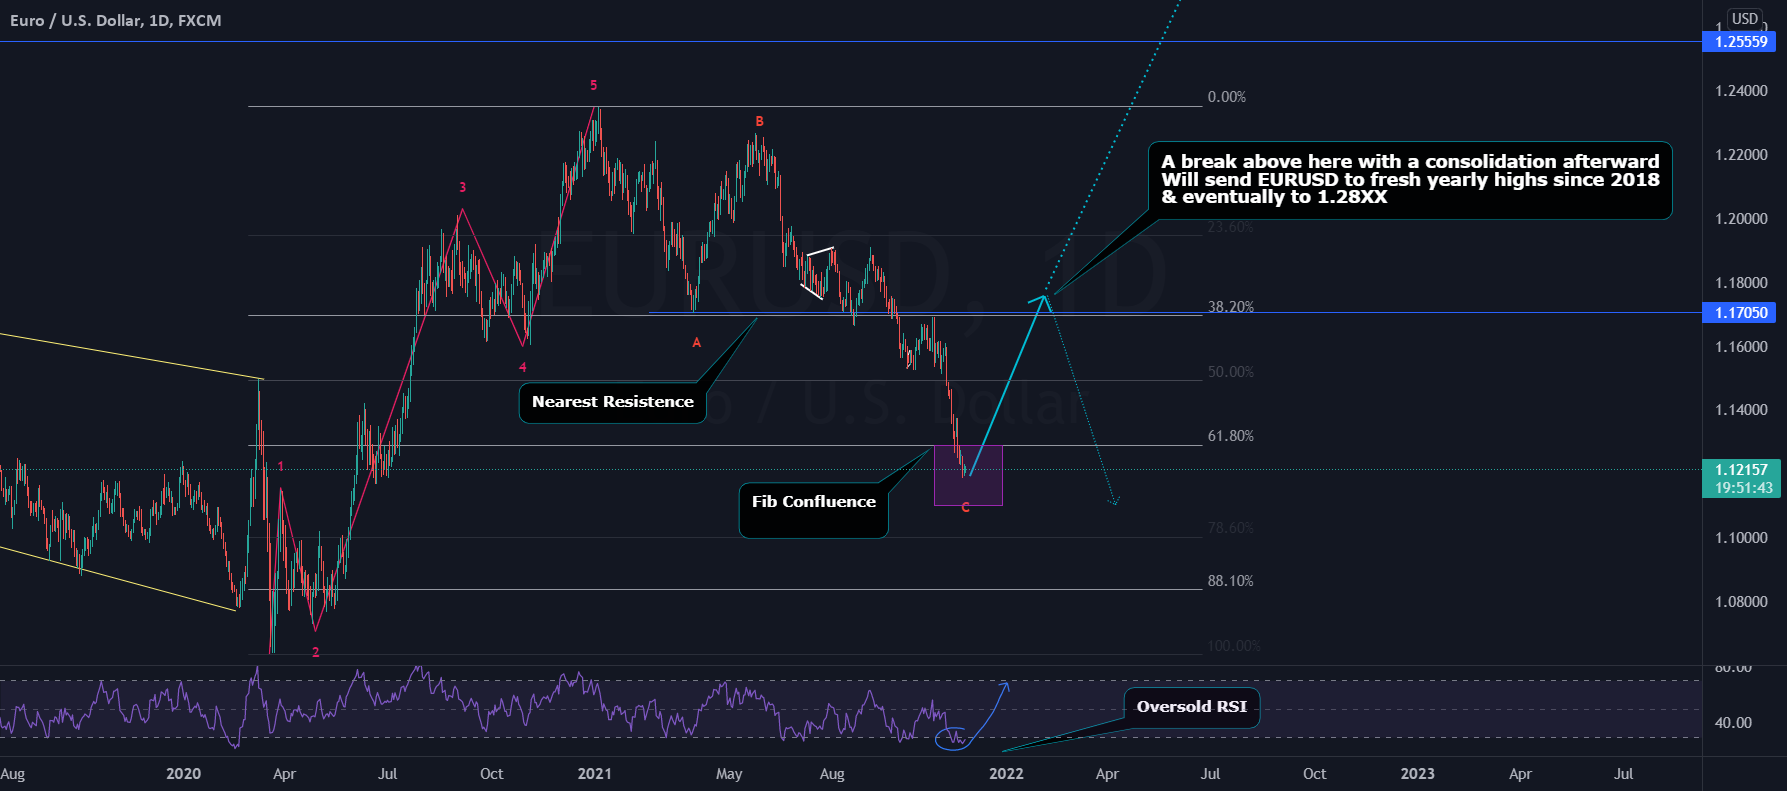
Task: Click the 50.00% Fibonacci level label
Action: pos(1230,372)
